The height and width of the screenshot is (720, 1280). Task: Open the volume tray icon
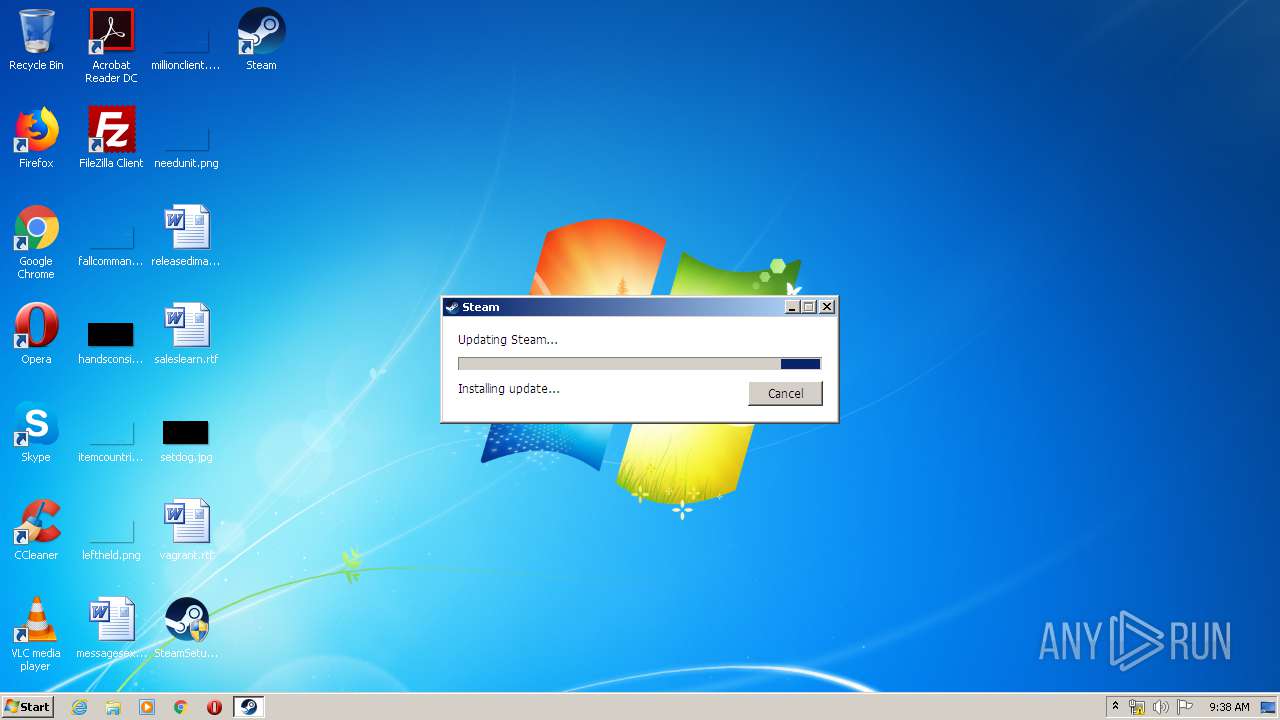click(x=1160, y=707)
